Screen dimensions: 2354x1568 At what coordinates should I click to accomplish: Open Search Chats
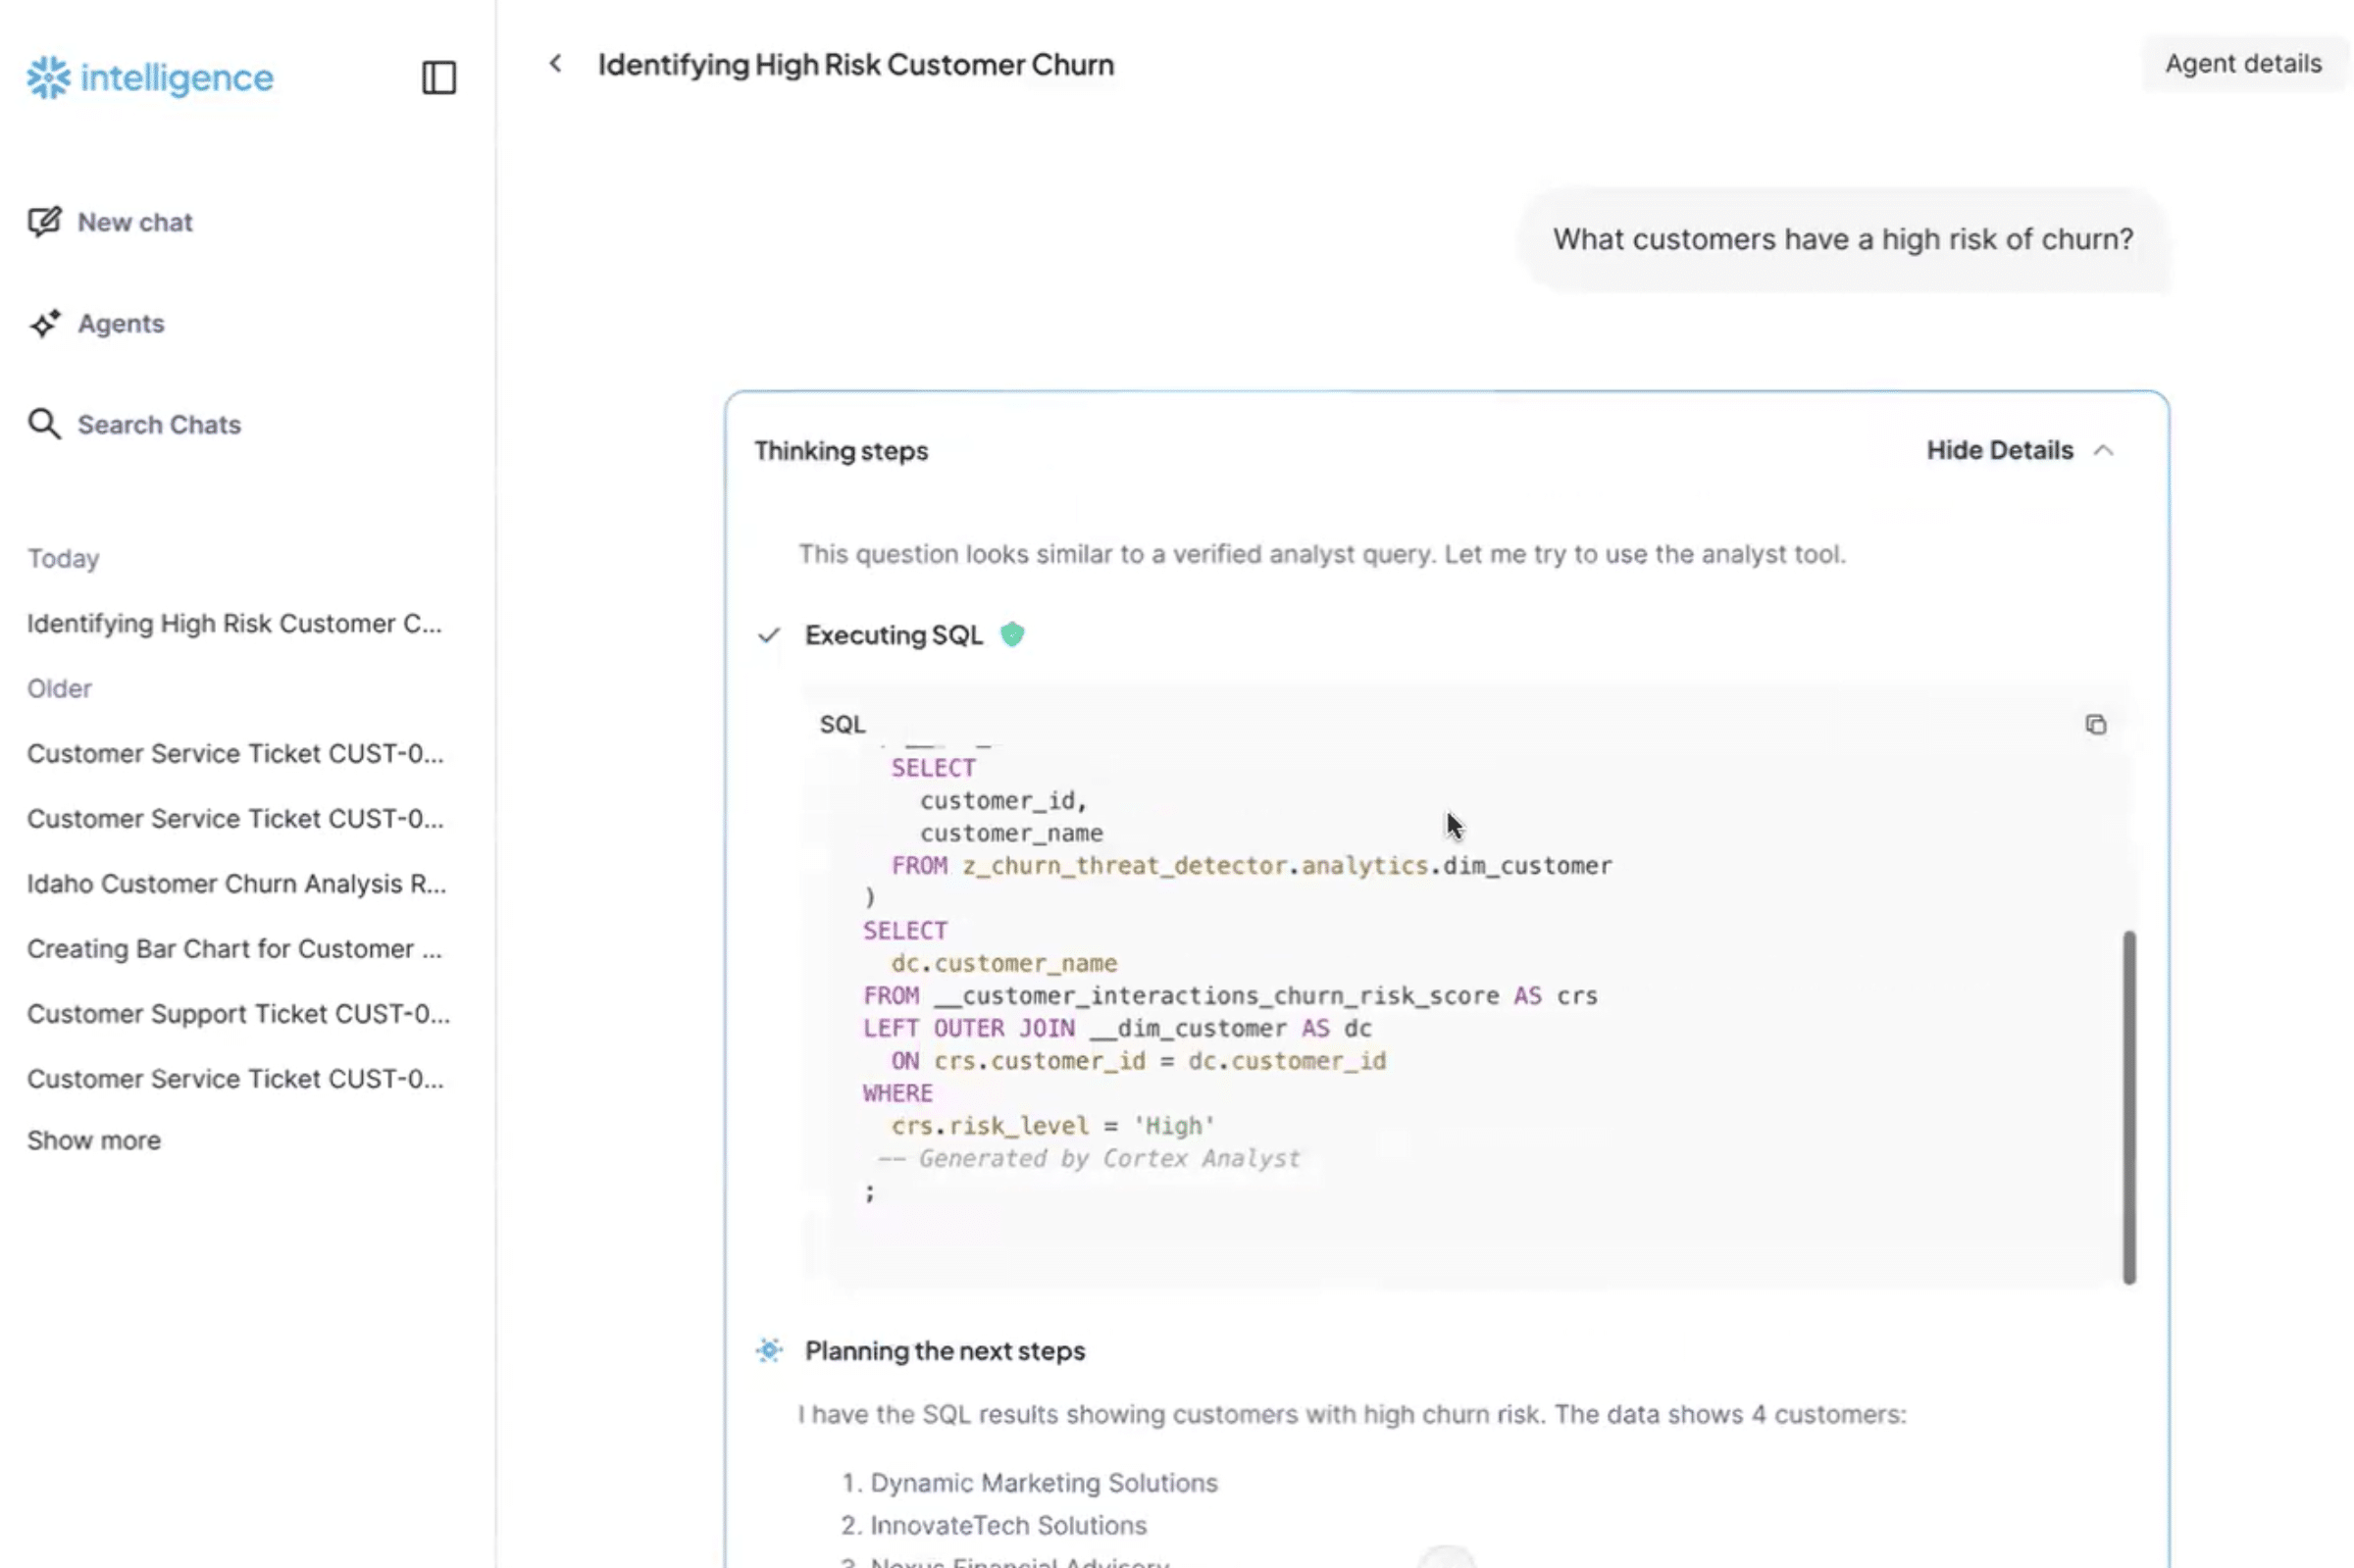point(158,424)
